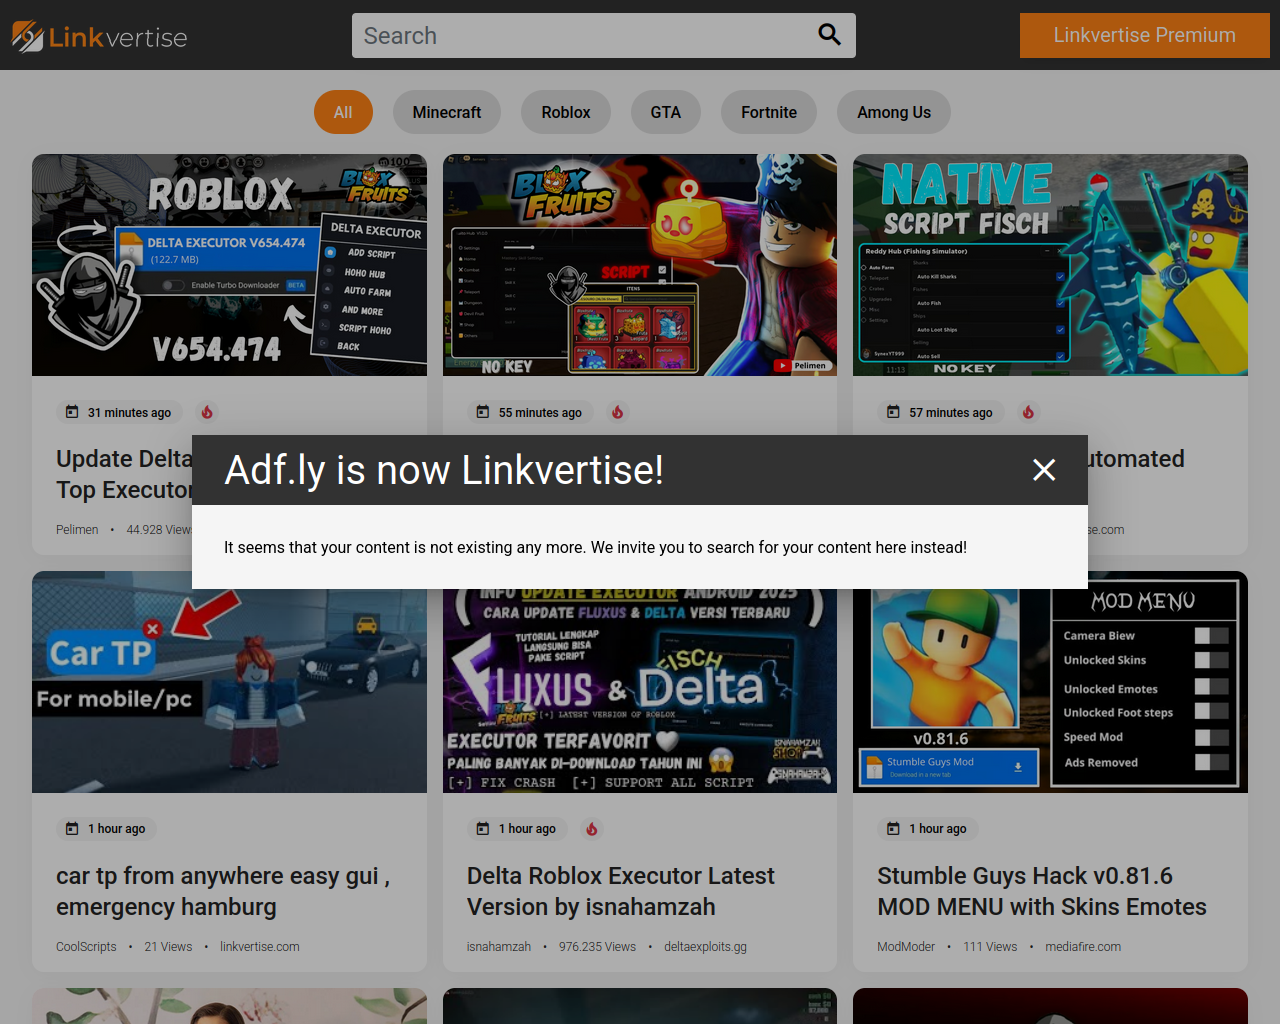Viewport: 1280px width, 1024px height.
Task: Close the Adf.ly notice dialog
Action: (x=1044, y=470)
